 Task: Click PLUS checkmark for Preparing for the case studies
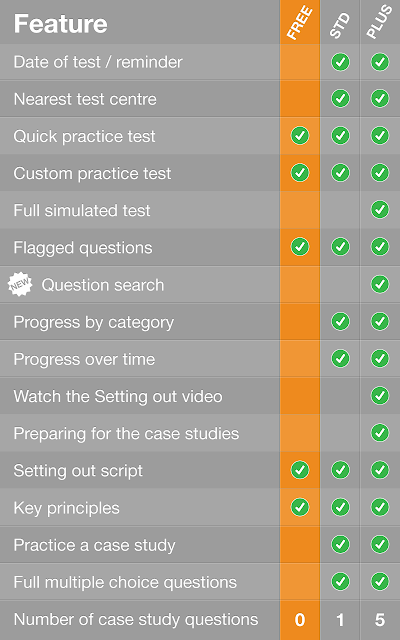click(380, 433)
